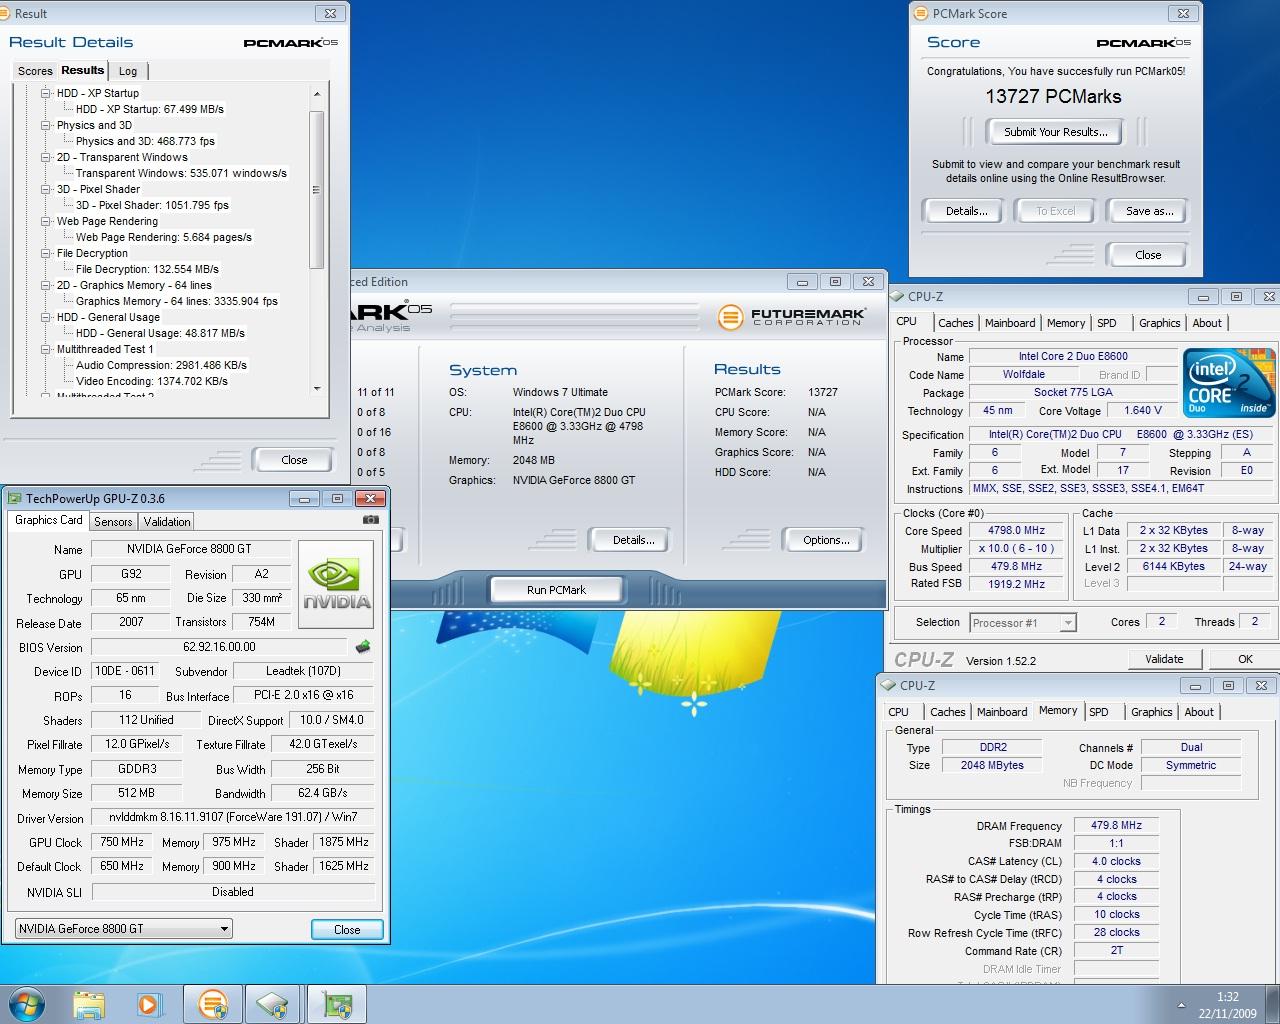This screenshot has height=1024, width=1280.
Task: Click CPU-Z title bar icon of Memory window
Action: point(888,685)
